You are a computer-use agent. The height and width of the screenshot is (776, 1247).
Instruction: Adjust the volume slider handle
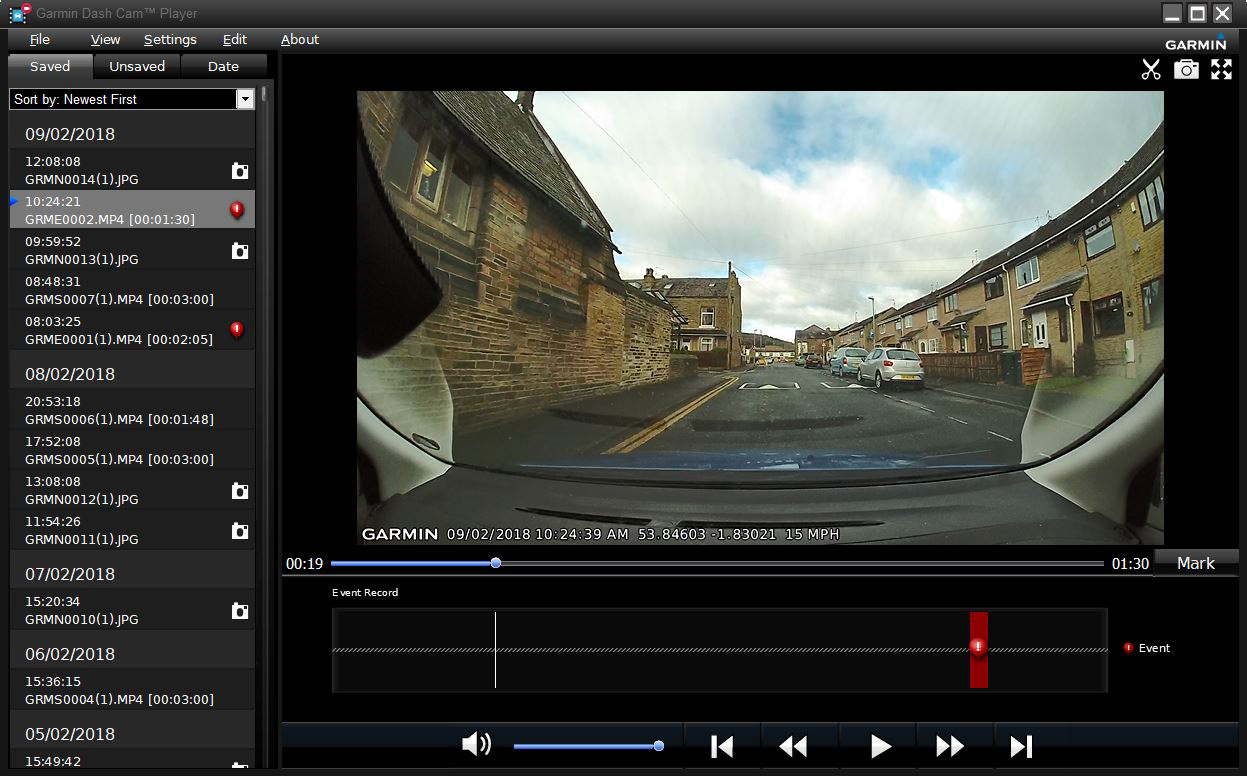click(x=659, y=746)
